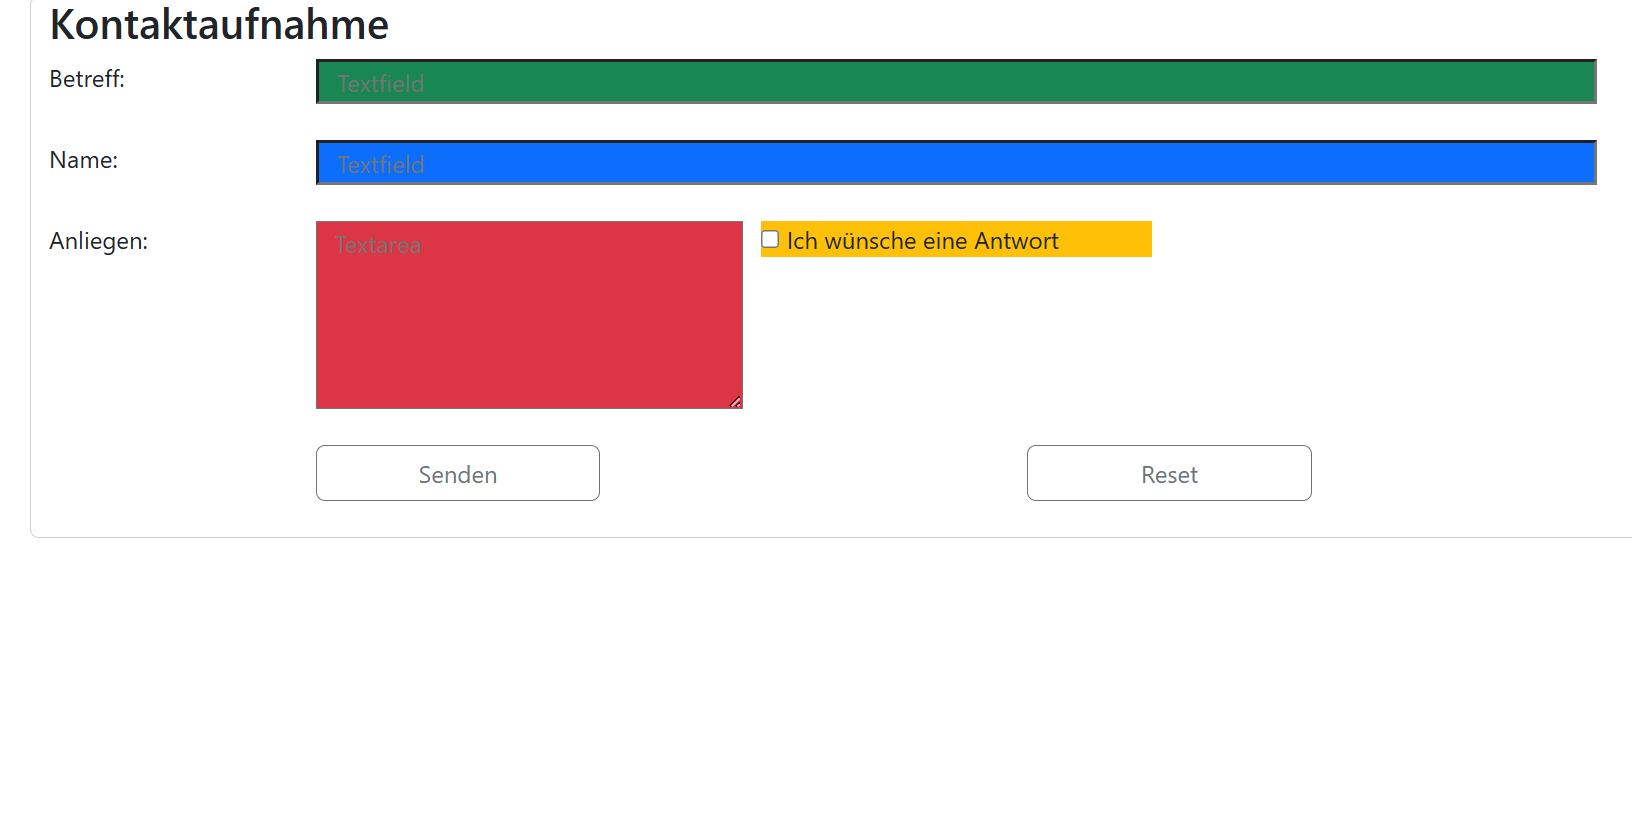Viewport: 1632px width, 824px height.
Task: Click the Senden button
Action: click(x=458, y=473)
